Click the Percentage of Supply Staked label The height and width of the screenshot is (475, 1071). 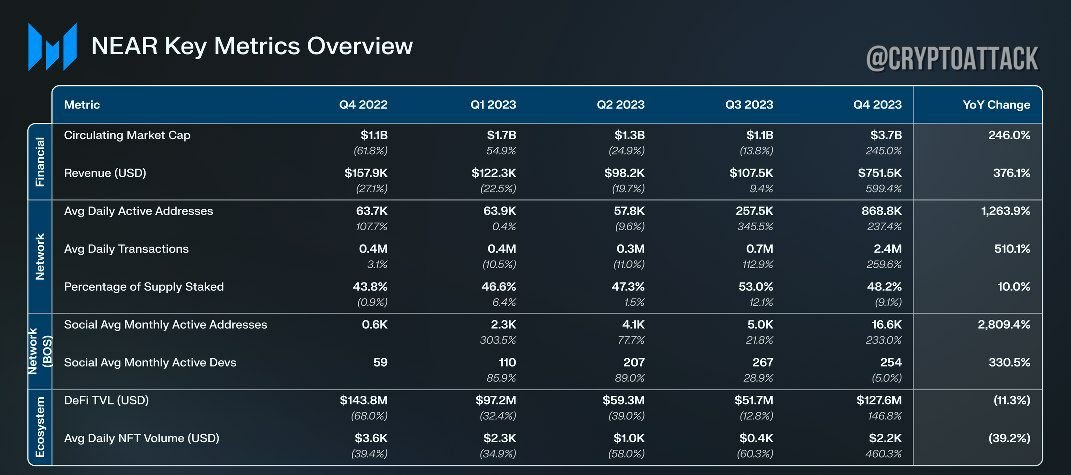[144, 287]
